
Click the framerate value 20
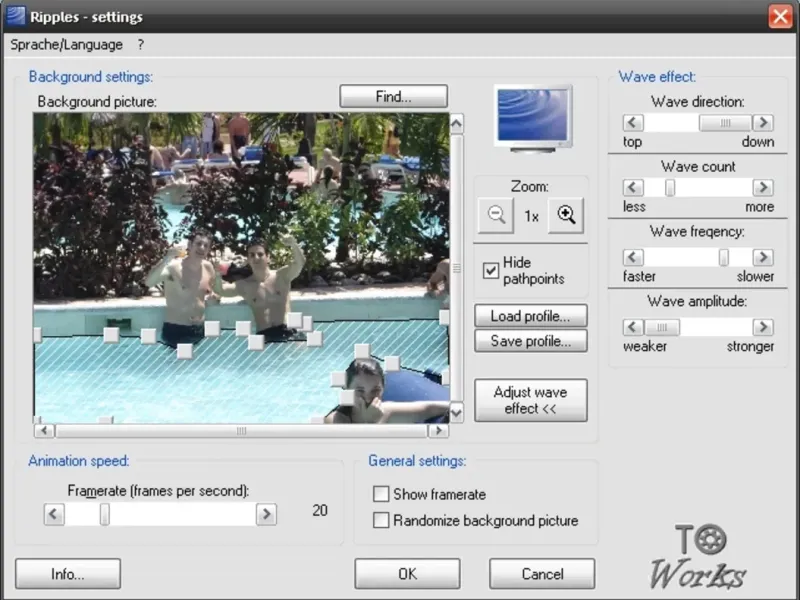click(320, 510)
